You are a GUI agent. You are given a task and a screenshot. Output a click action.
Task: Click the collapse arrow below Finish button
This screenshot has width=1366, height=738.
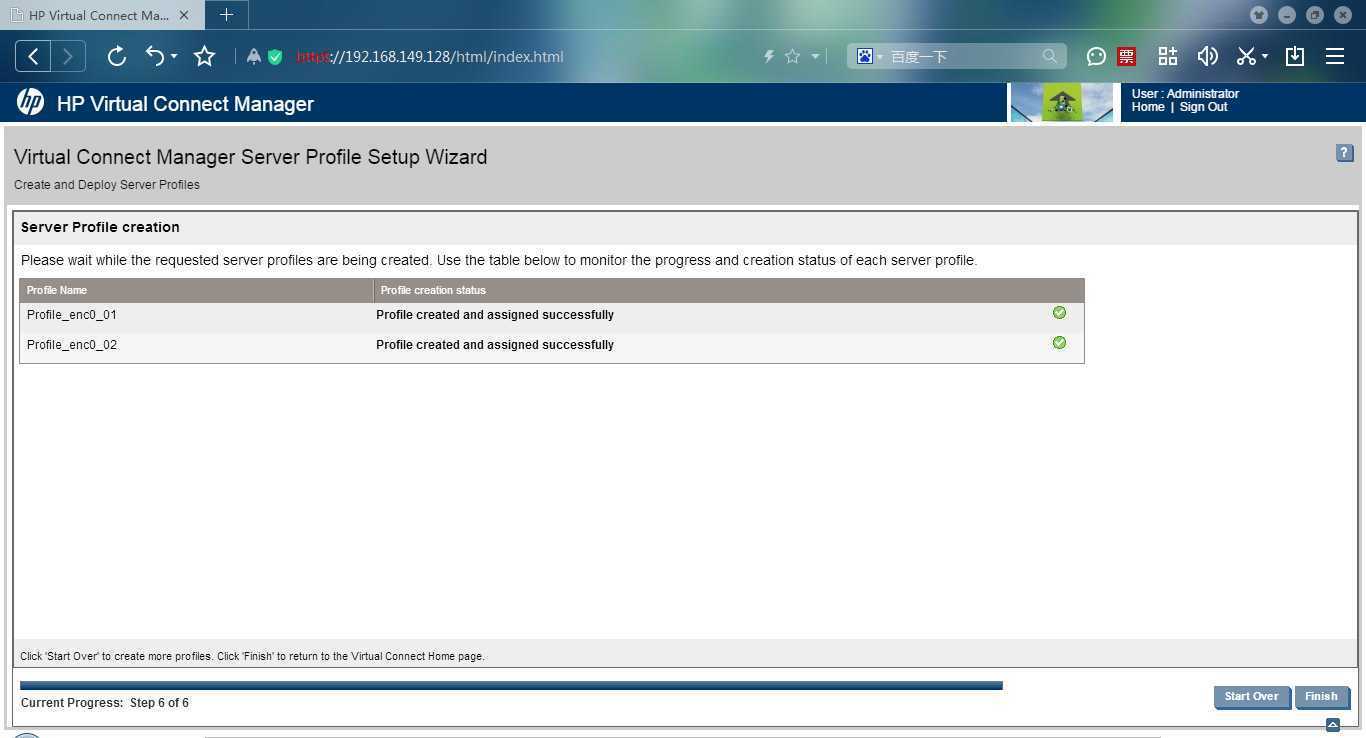(x=1332, y=725)
